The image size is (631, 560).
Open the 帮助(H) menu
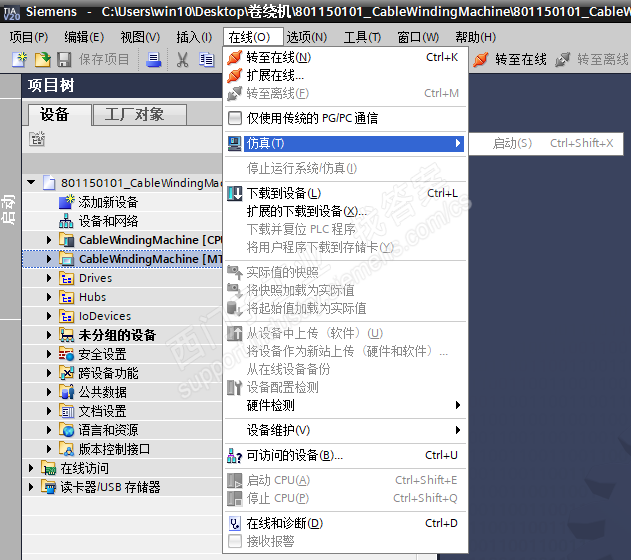point(475,37)
